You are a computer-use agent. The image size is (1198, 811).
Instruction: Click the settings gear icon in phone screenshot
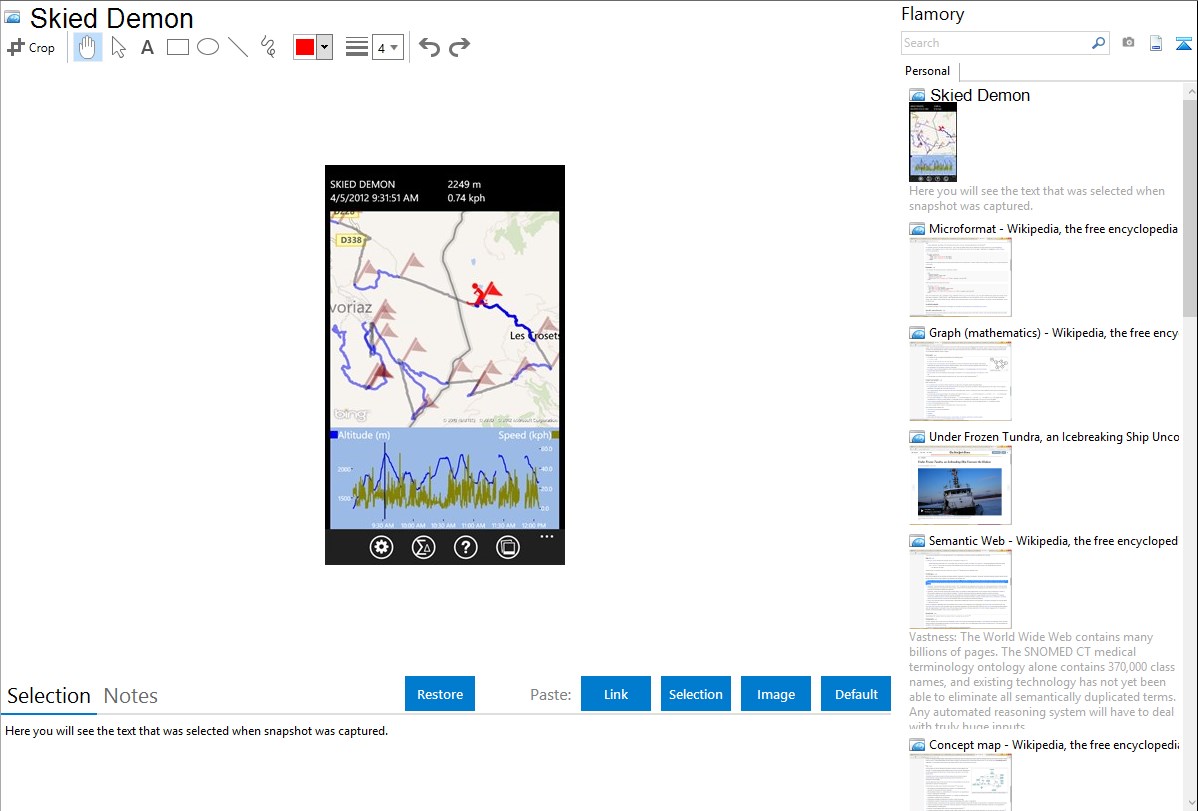pyautogui.click(x=381, y=547)
